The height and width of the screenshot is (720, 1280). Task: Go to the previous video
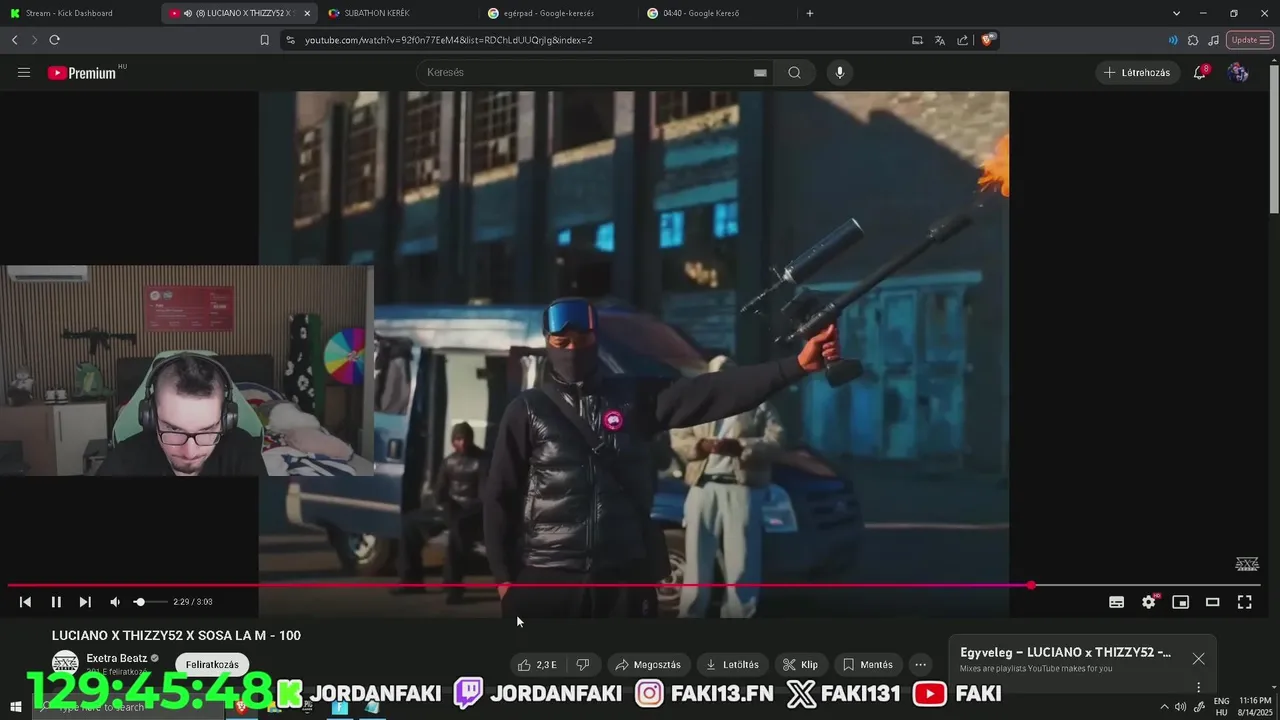click(x=25, y=602)
